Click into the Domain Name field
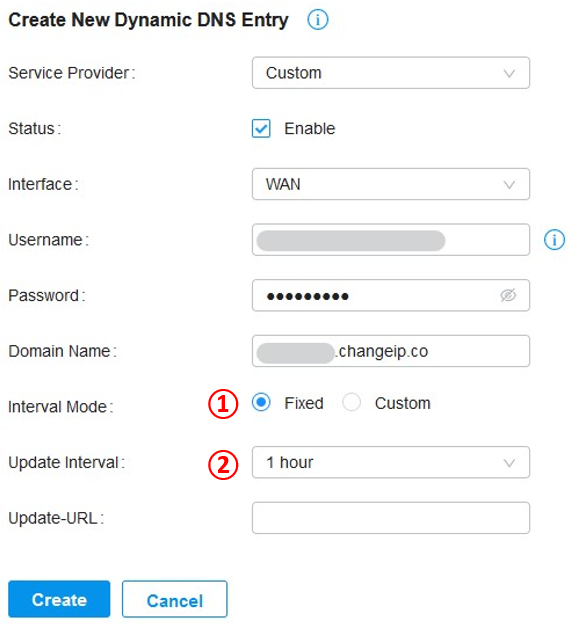This screenshot has height=625, width=570. 391,351
